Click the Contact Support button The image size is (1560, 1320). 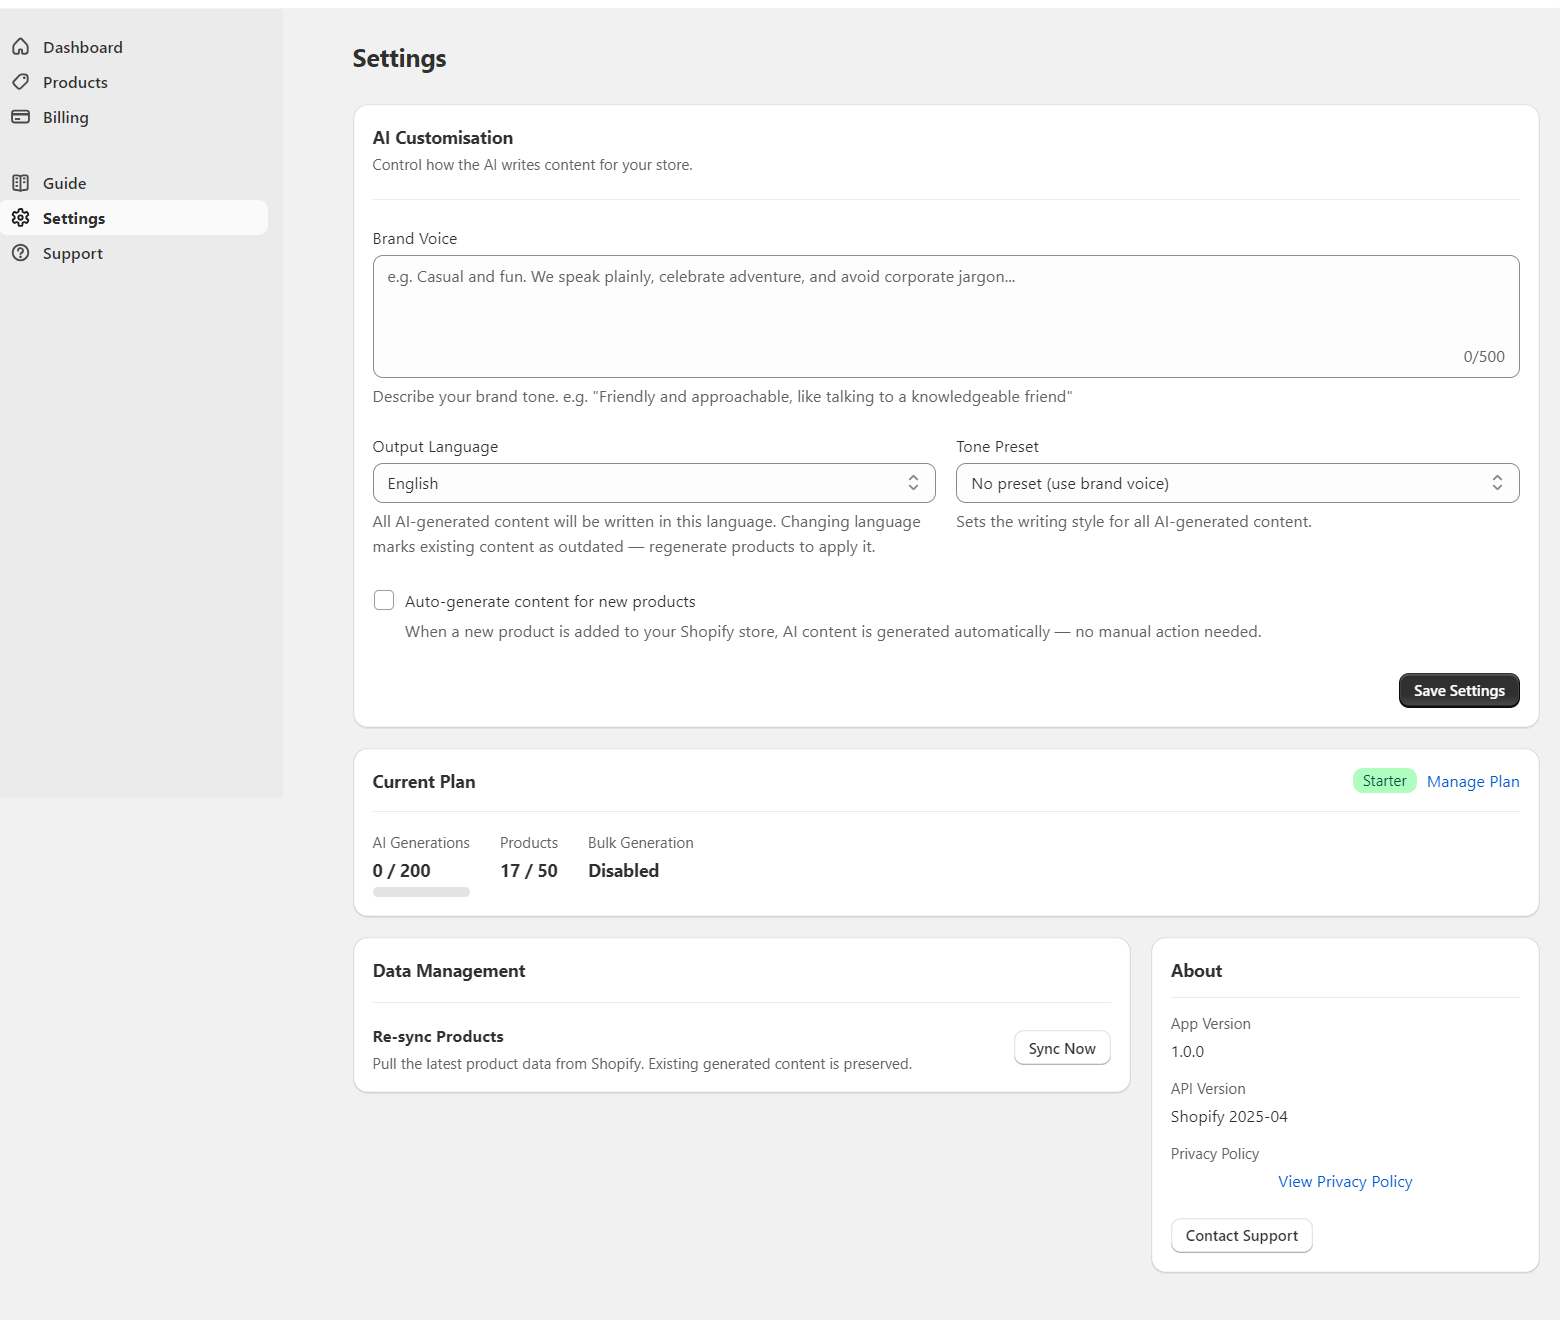1242,1236
